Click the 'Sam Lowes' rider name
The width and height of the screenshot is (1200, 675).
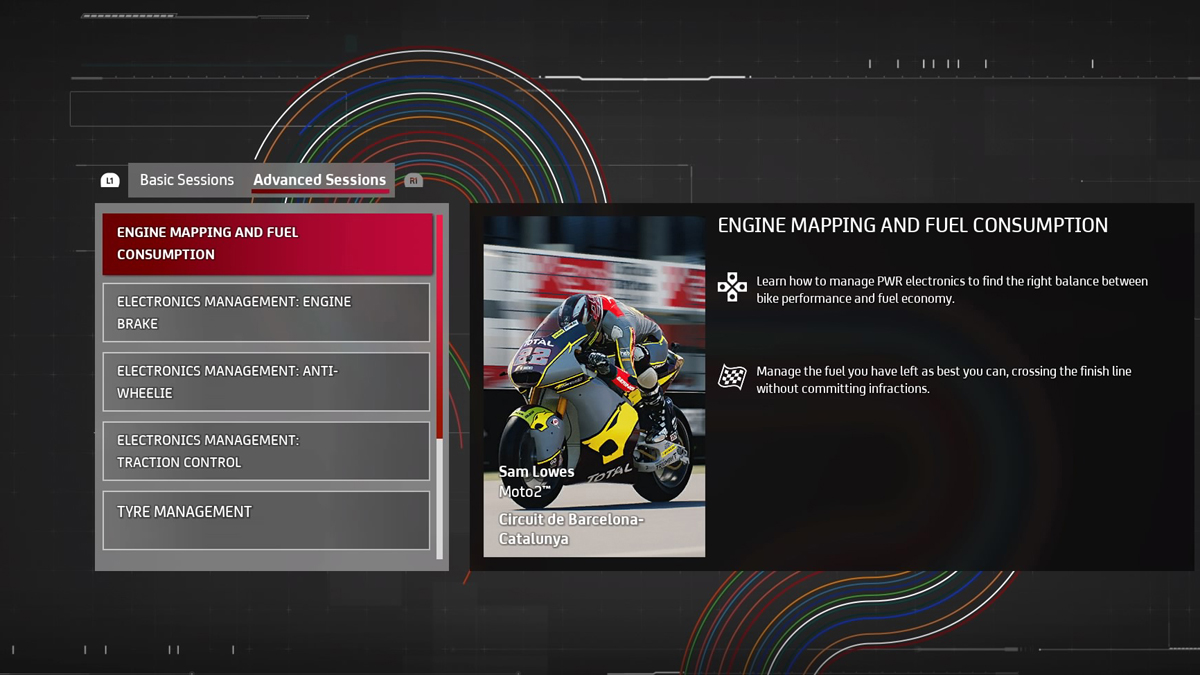coord(536,472)
